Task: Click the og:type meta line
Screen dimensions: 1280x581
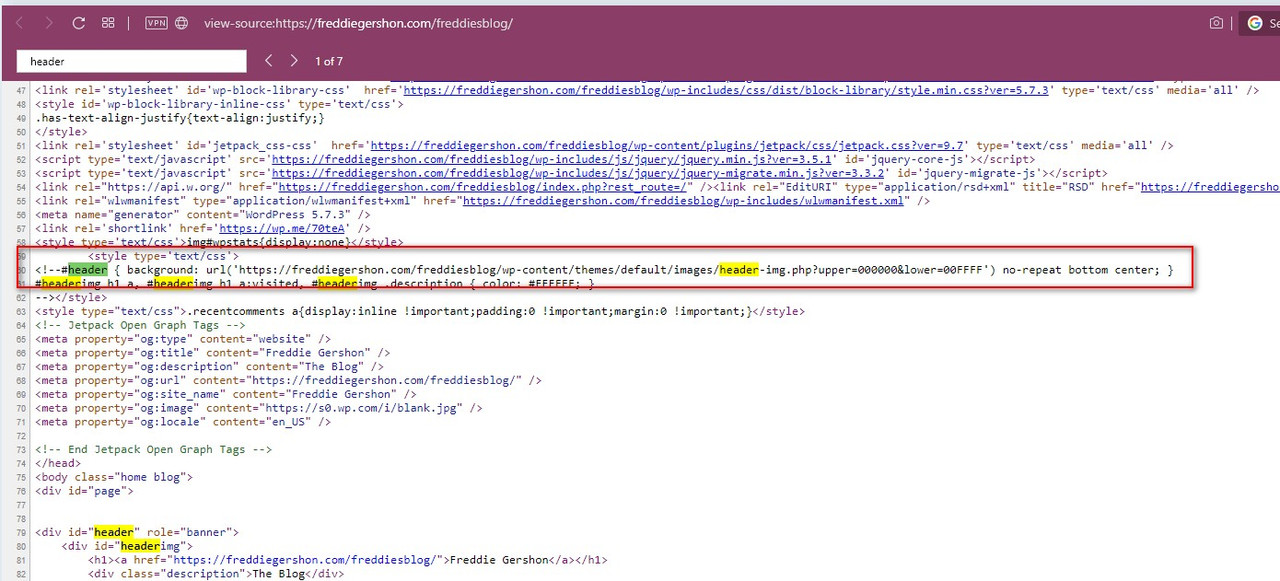Action: pos(183,340)
